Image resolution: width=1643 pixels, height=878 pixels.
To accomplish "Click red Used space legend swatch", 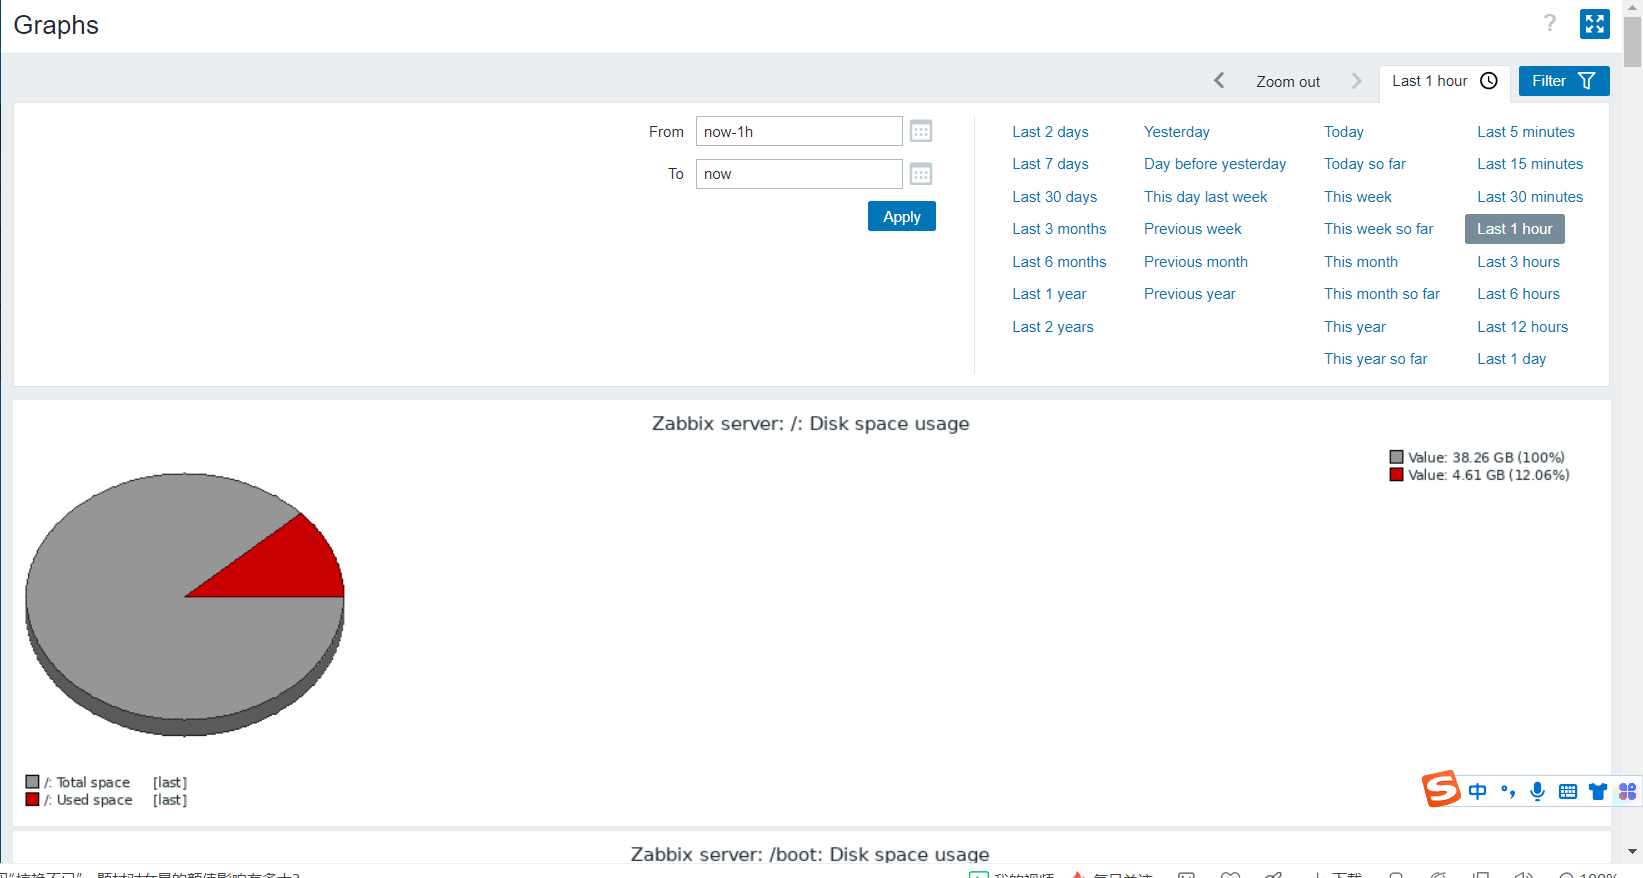I will 32,799.
